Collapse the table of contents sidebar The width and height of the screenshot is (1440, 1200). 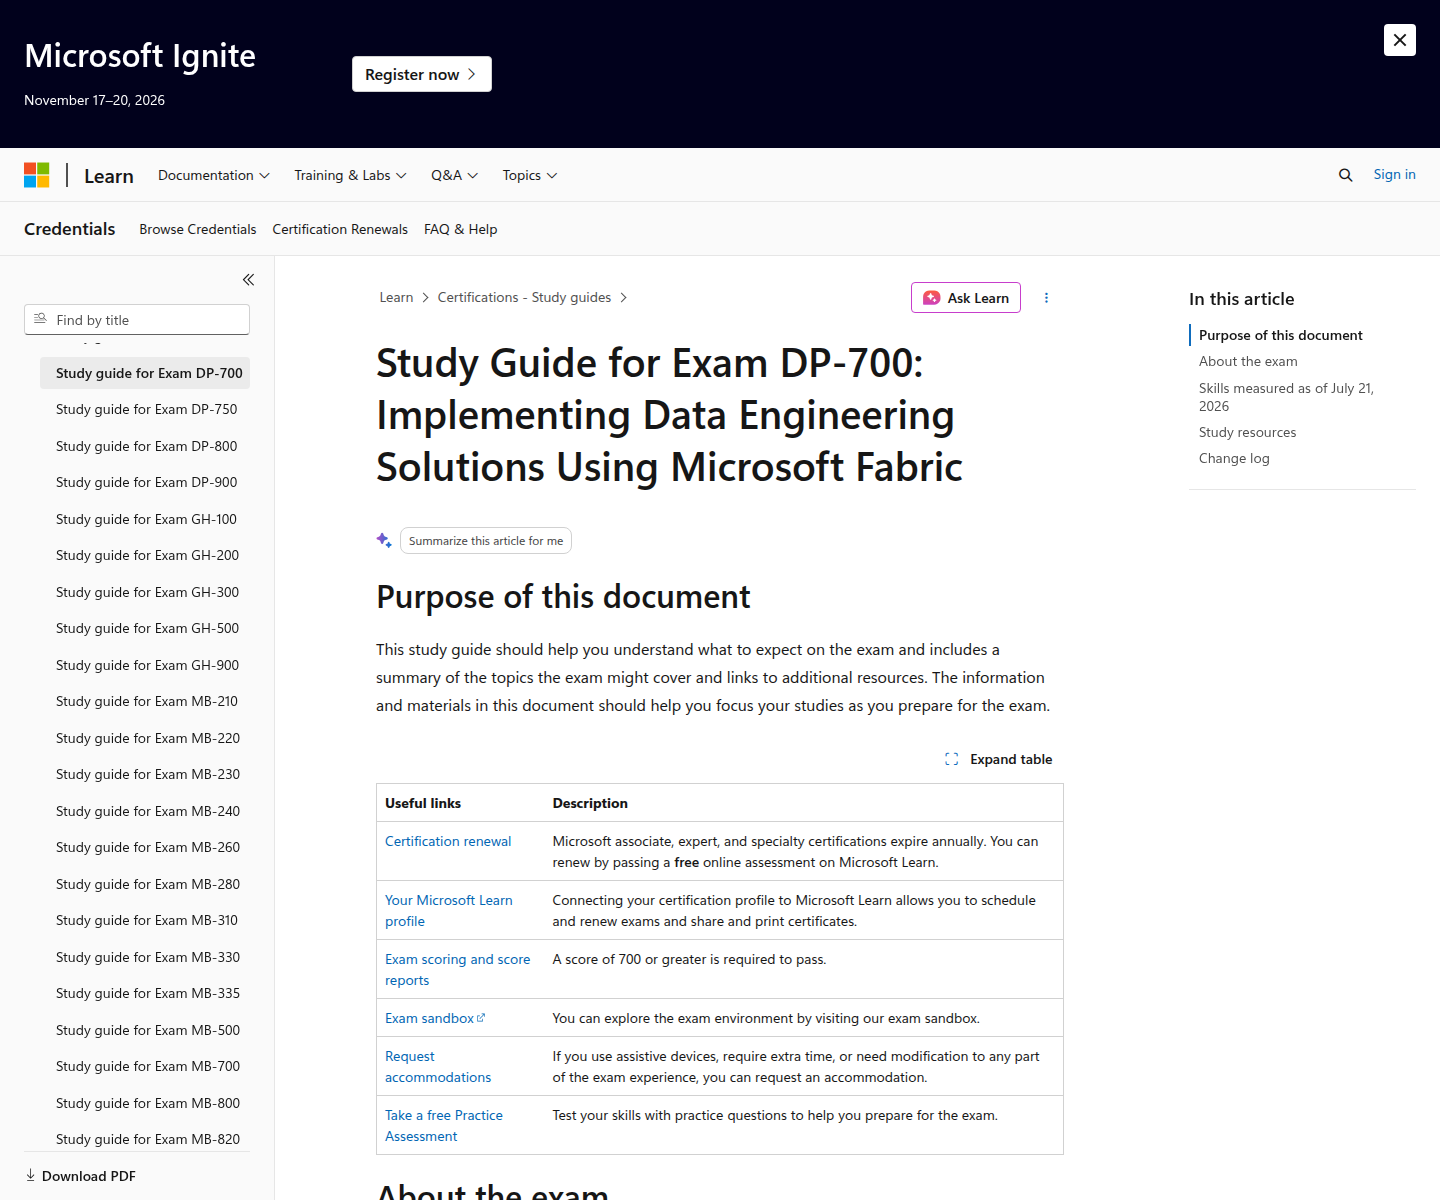(x=248, y=280)
